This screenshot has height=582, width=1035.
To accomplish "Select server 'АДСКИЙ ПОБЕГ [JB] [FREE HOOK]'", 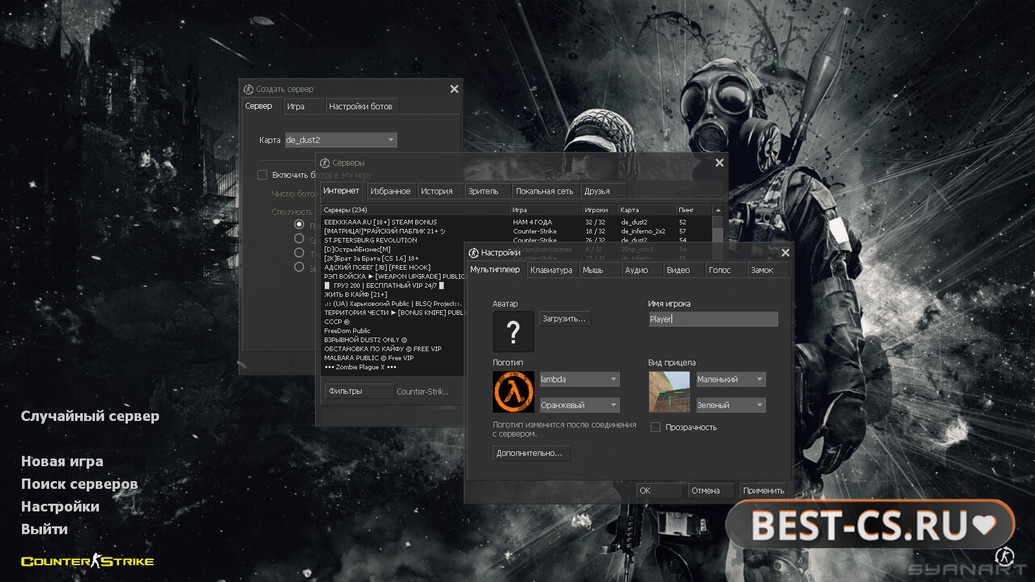I will click(x=393, y=268).
